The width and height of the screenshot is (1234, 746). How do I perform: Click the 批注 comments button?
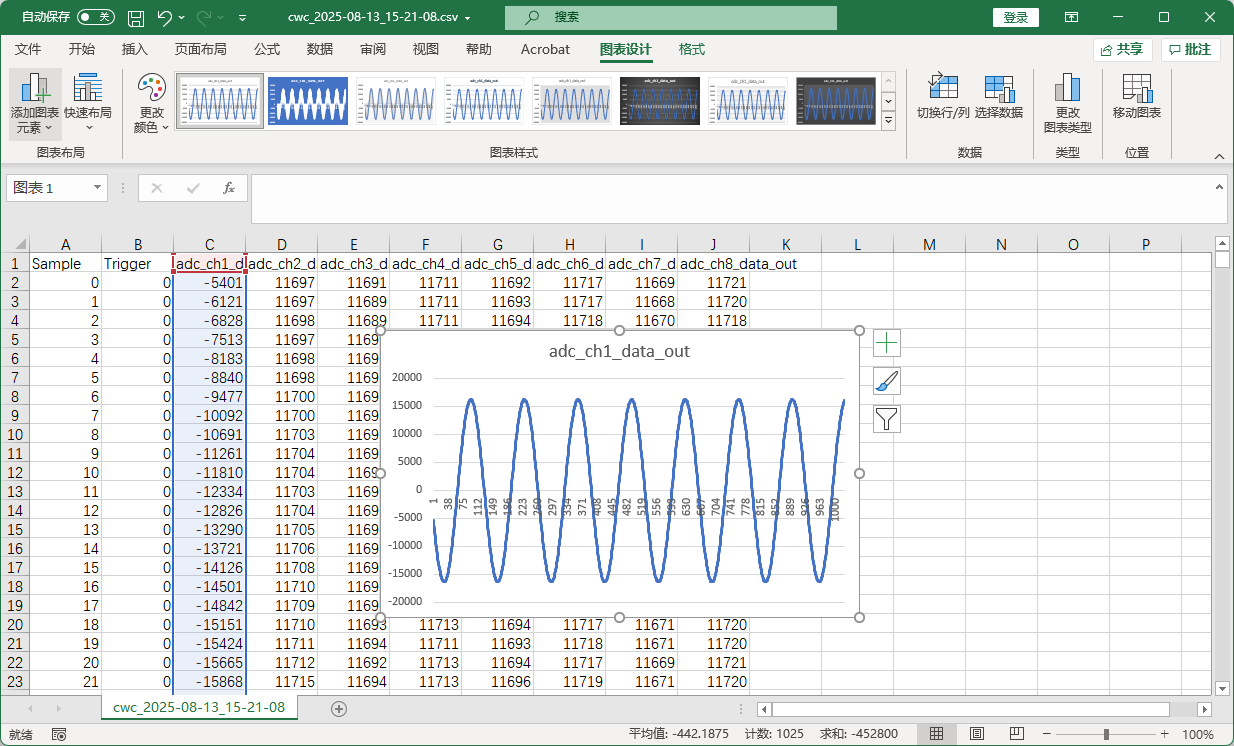click(1190, 49)
